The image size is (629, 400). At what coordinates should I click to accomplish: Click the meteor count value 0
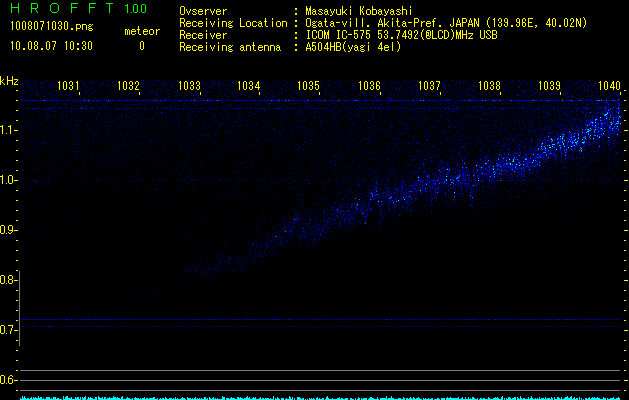point(142,46)
